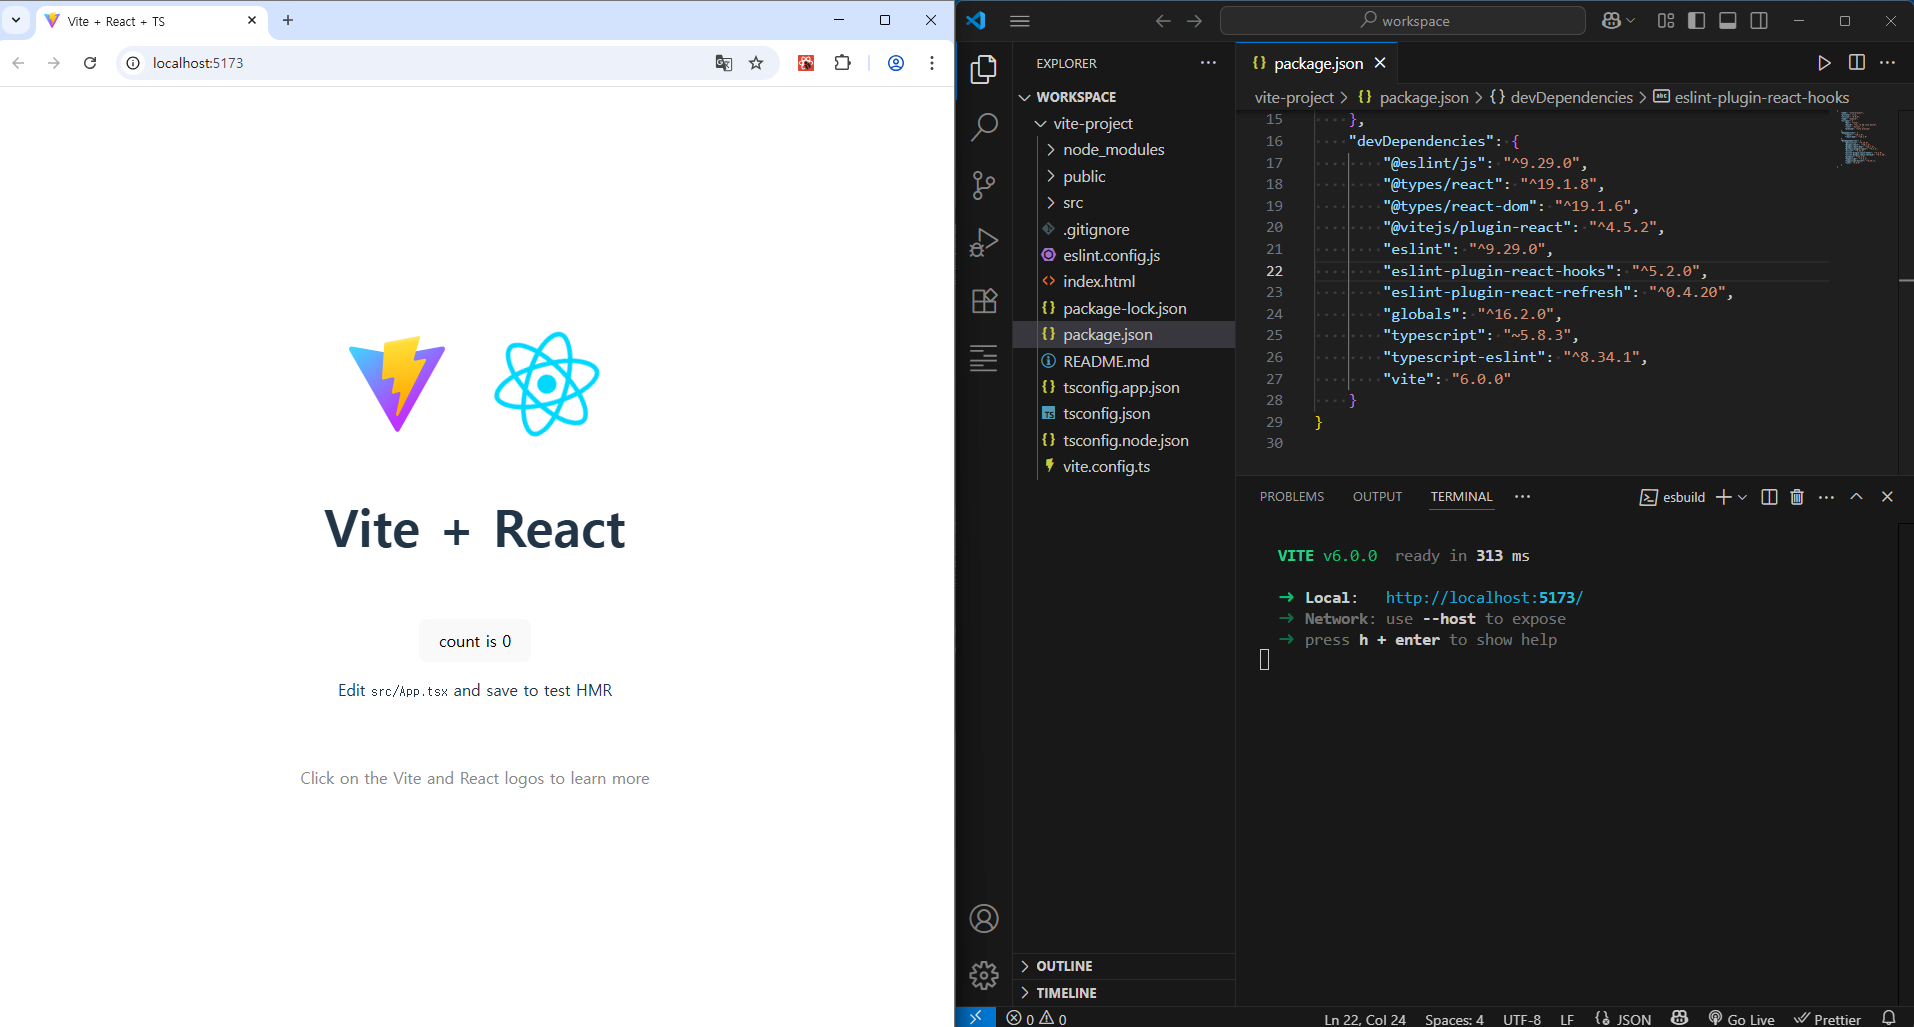Open tsconfig.app.json file
1914x1027 pixels.
[1121, 388]
